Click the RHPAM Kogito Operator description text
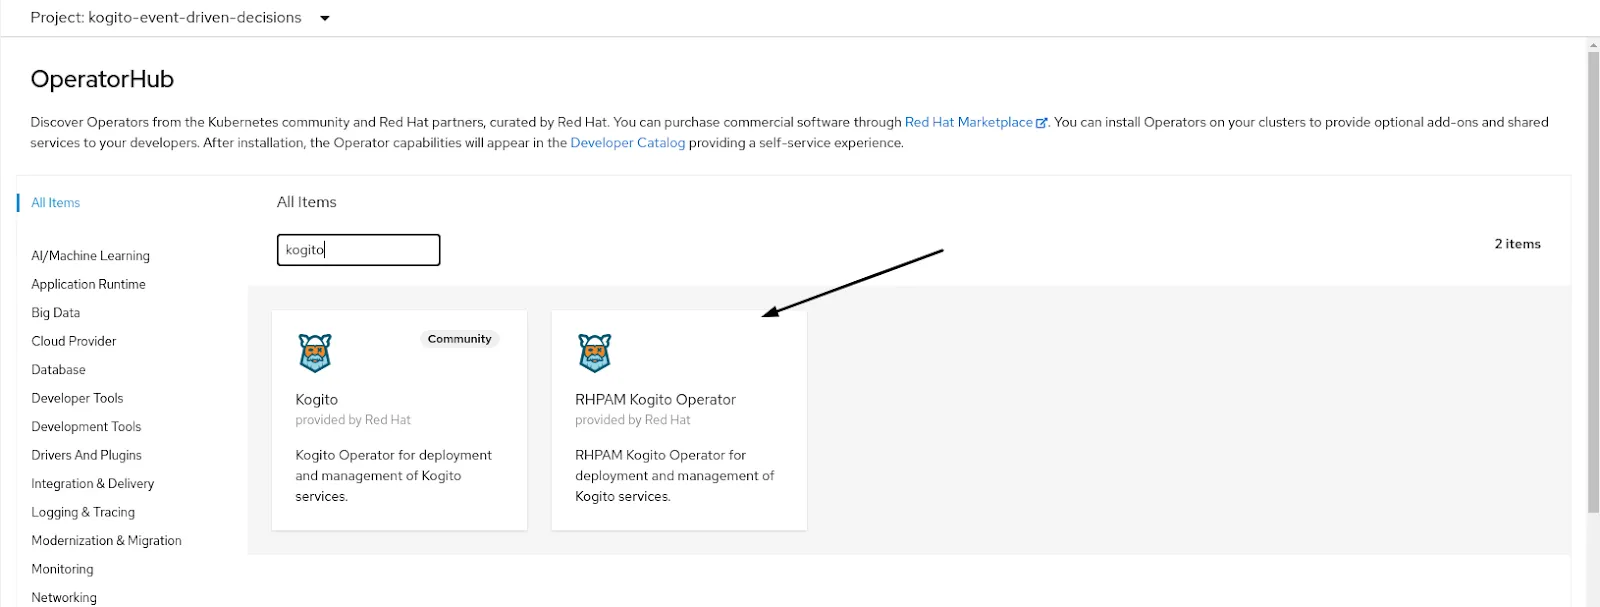The height and width of the screenshot is (607, 1600). coord(674,476)
